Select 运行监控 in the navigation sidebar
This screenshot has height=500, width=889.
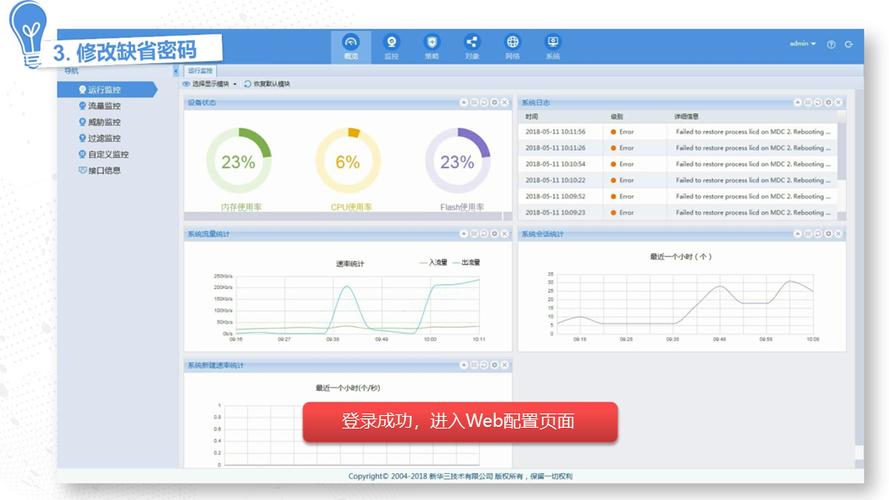click(107, 90)
